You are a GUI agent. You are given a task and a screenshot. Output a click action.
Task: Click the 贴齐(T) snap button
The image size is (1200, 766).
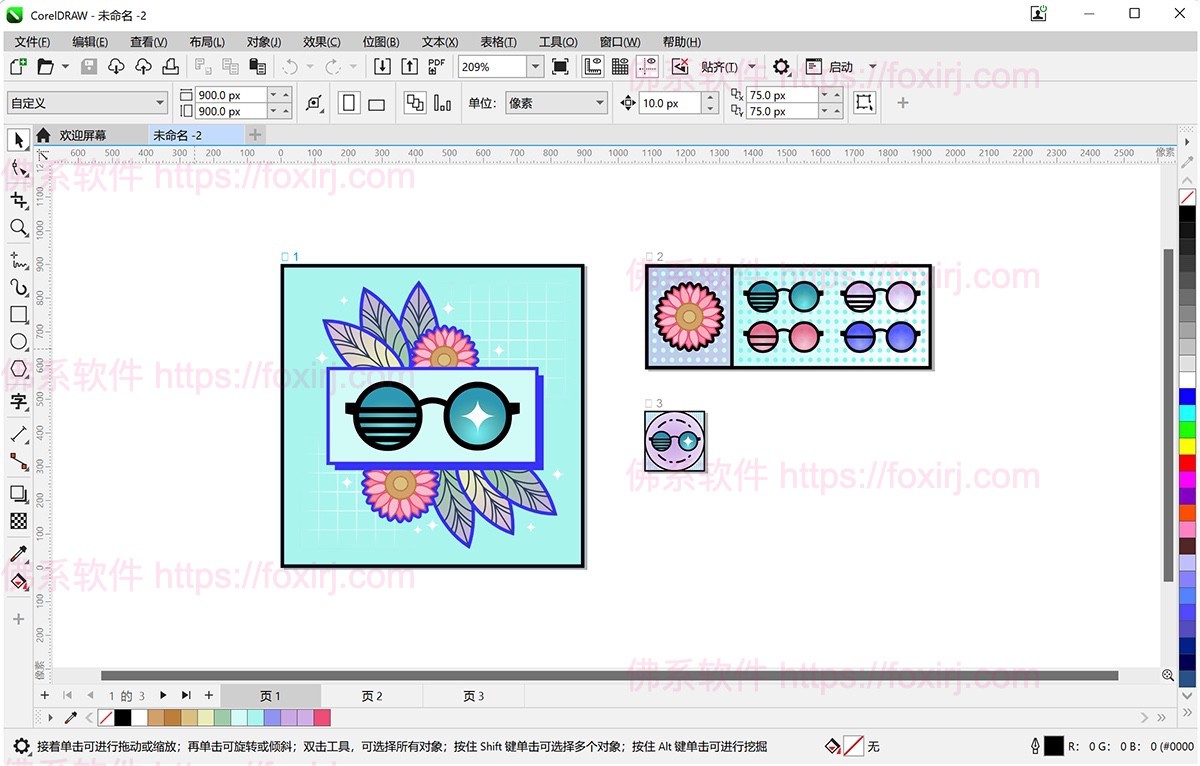pos(719,67)
